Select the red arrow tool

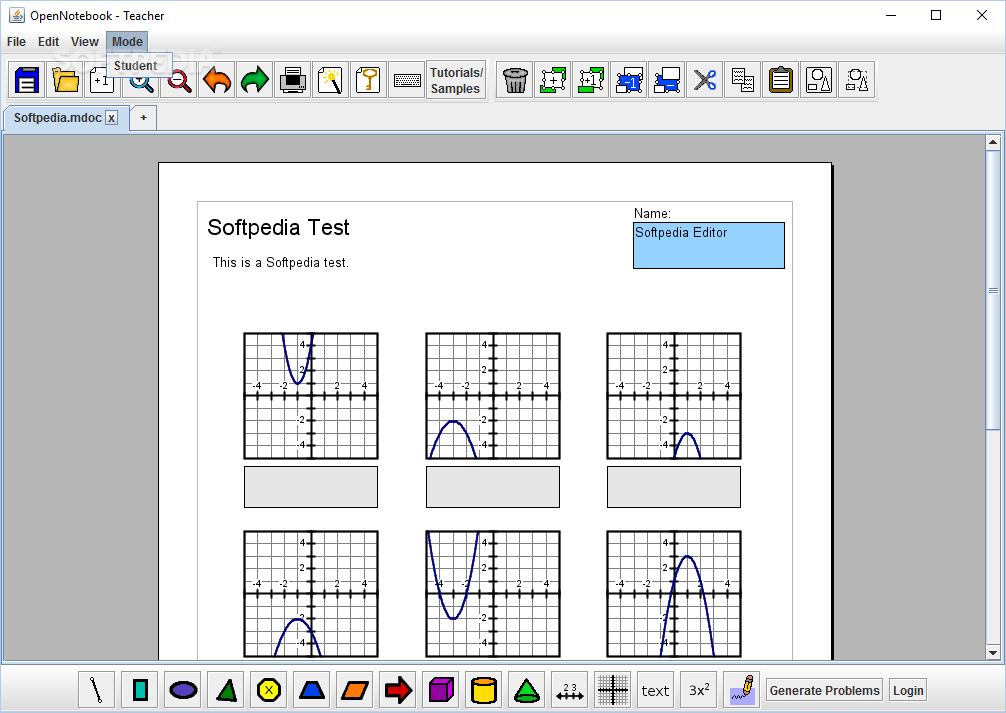coord(398,690)
